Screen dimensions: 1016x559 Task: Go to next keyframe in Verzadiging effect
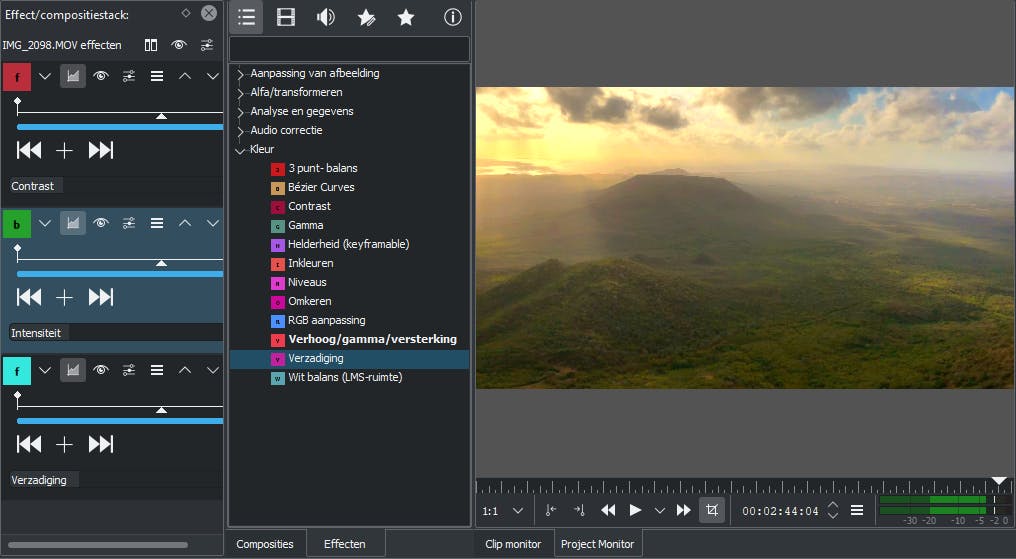coord(101,443)
